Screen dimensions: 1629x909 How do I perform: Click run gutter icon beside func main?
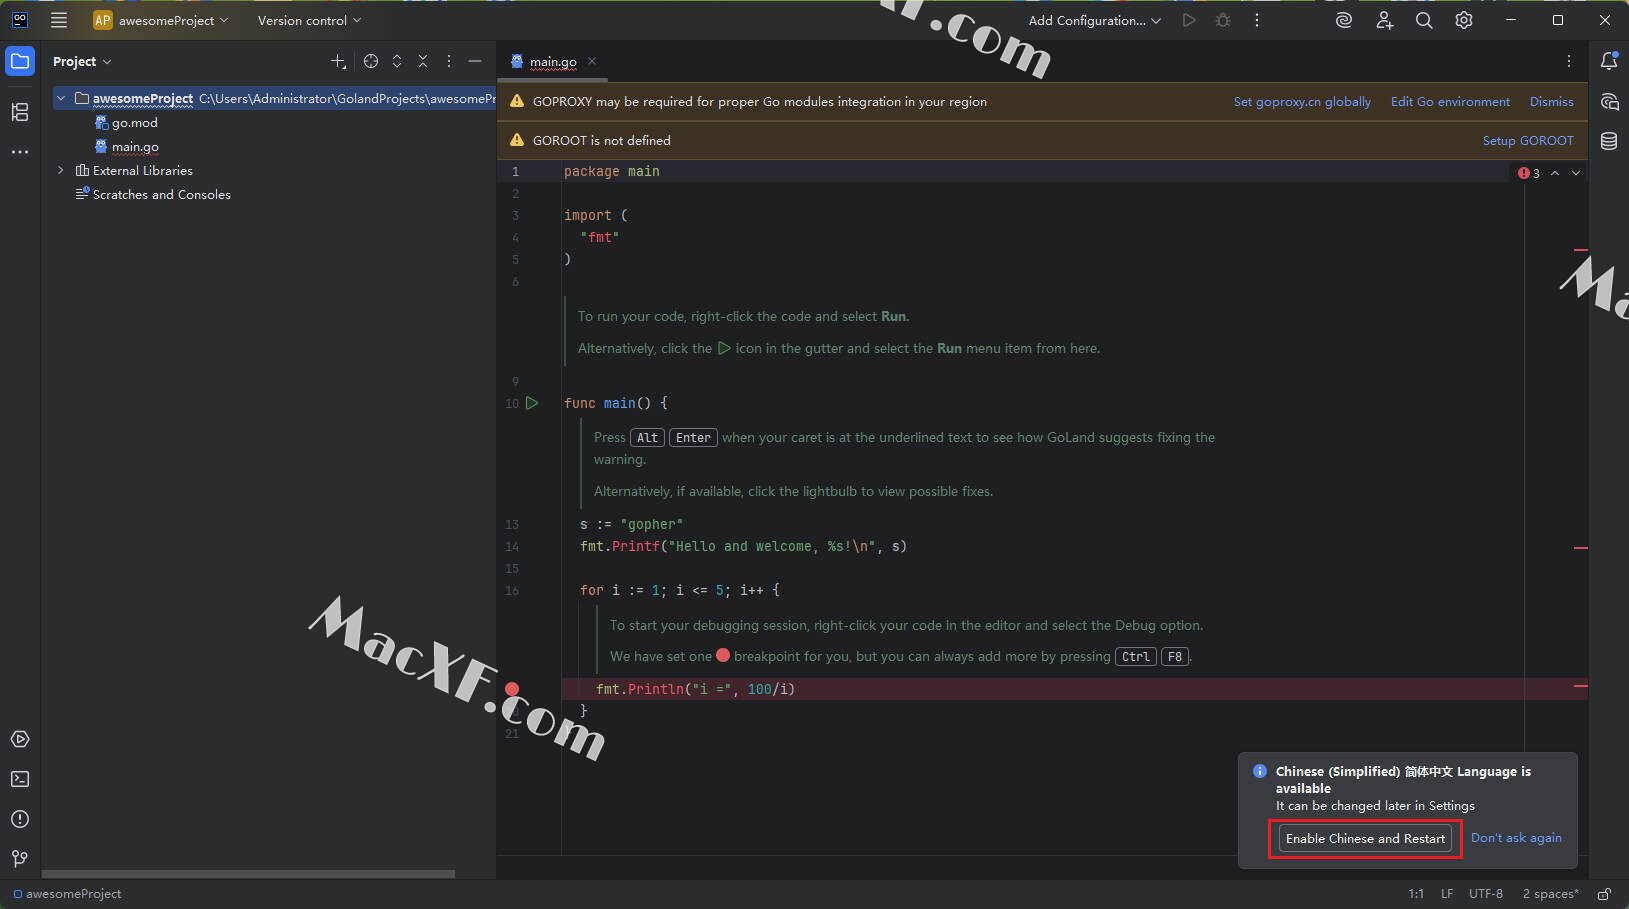pyautogui.click(x=532, y=403)
